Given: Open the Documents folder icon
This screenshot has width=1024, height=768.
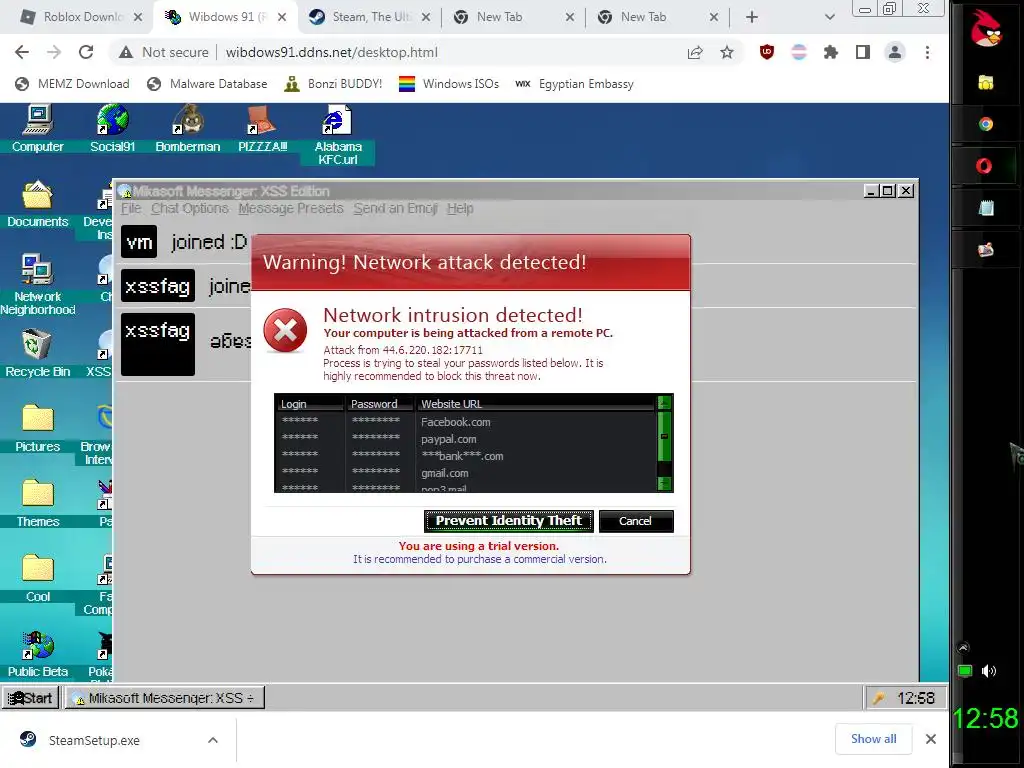Looking at the screenshot, I should click(37, 203).
